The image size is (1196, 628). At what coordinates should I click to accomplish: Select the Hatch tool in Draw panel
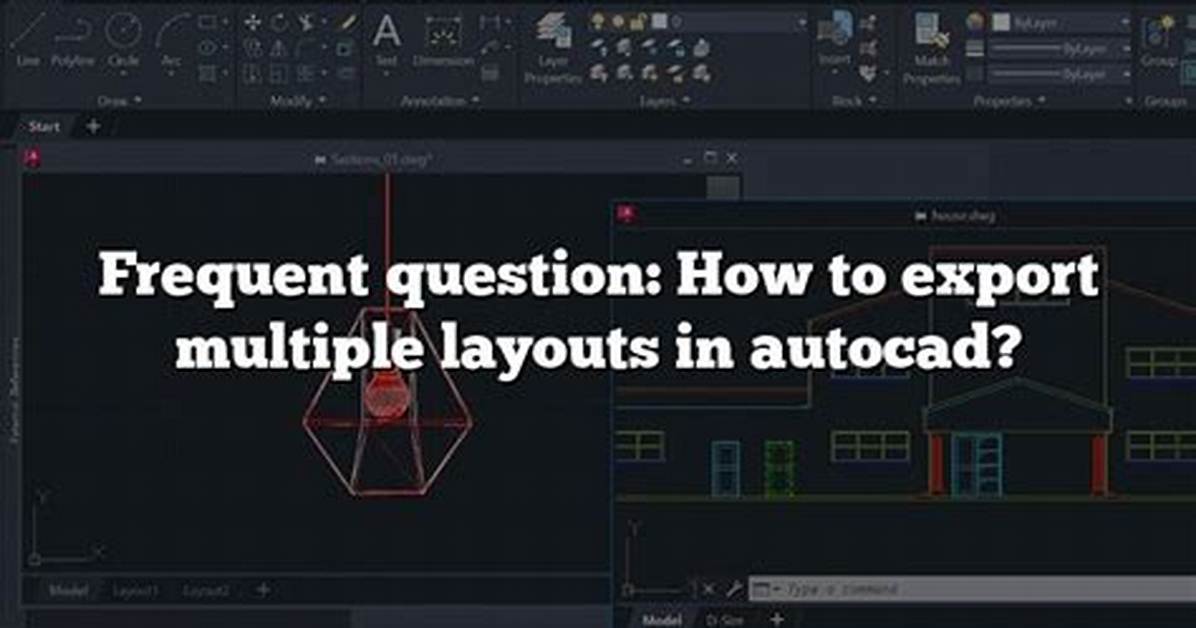pyautogui.click(x=207, y=73)
